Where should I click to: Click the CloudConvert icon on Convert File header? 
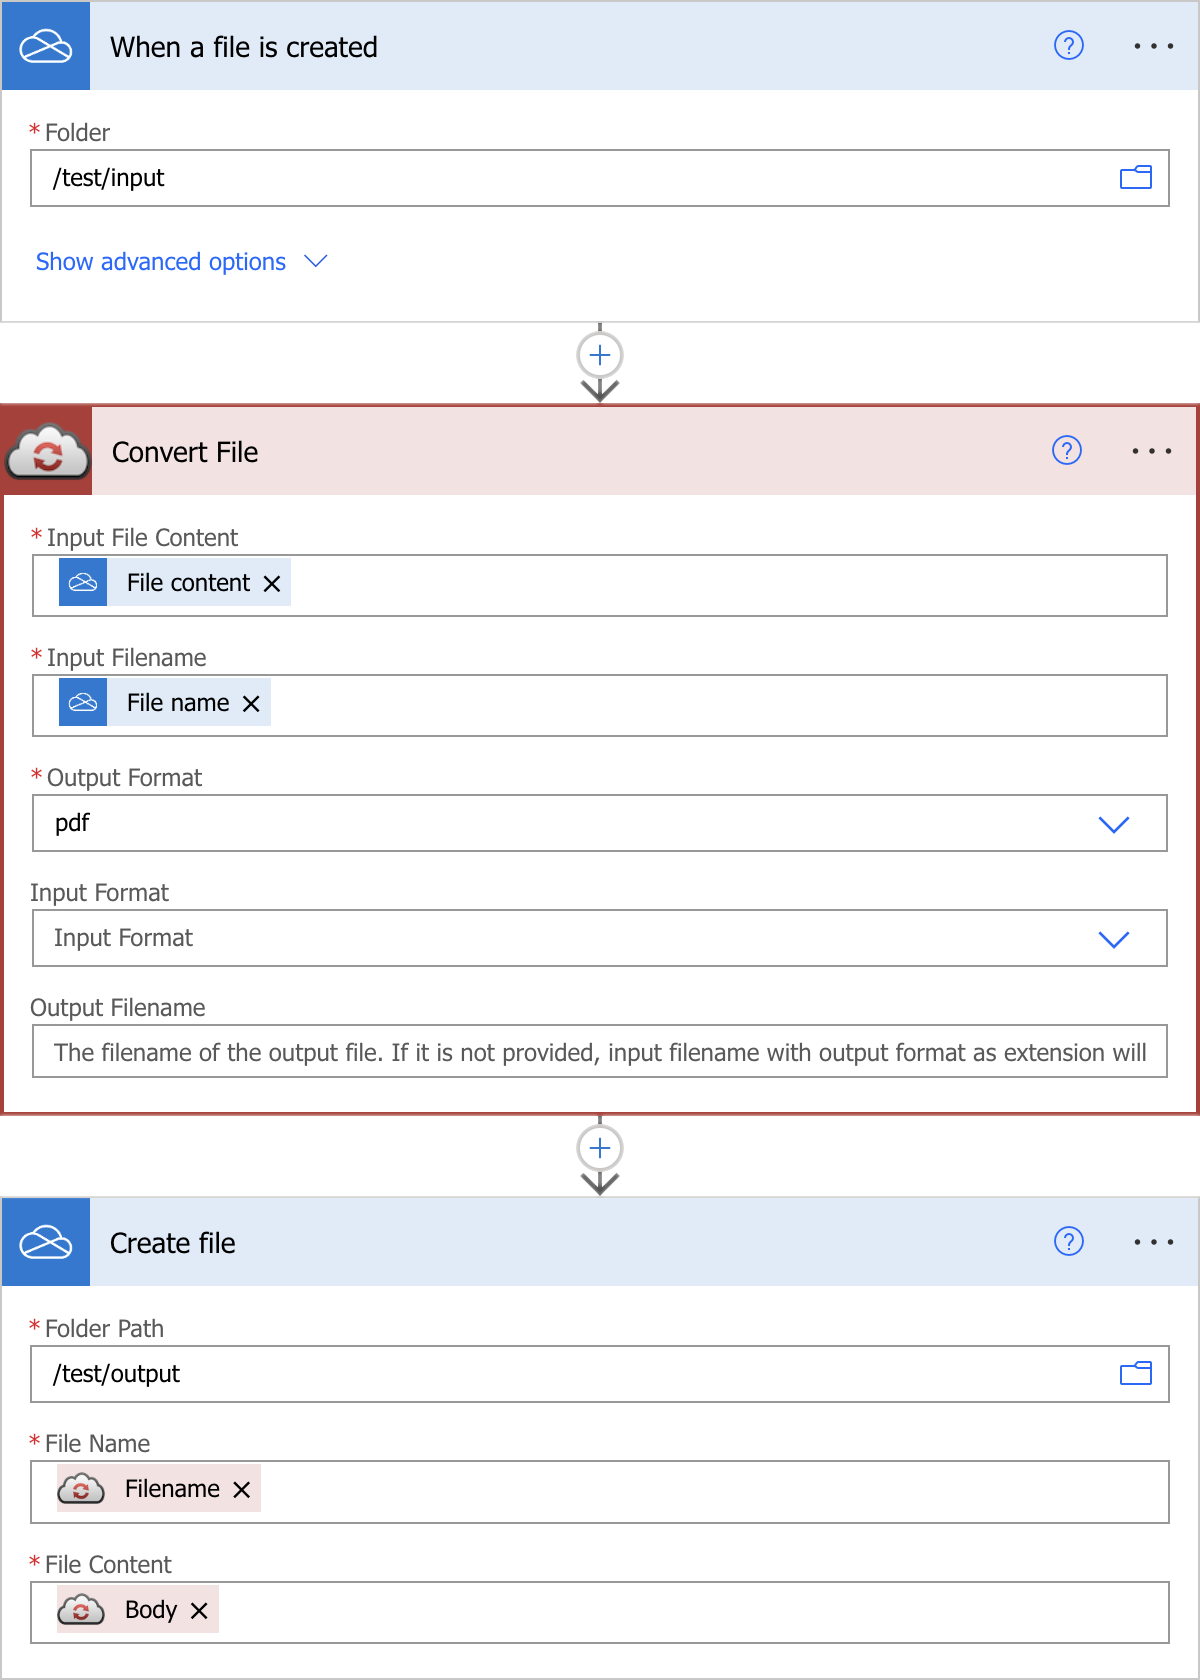pyautogui.click(x=48, y=451)
